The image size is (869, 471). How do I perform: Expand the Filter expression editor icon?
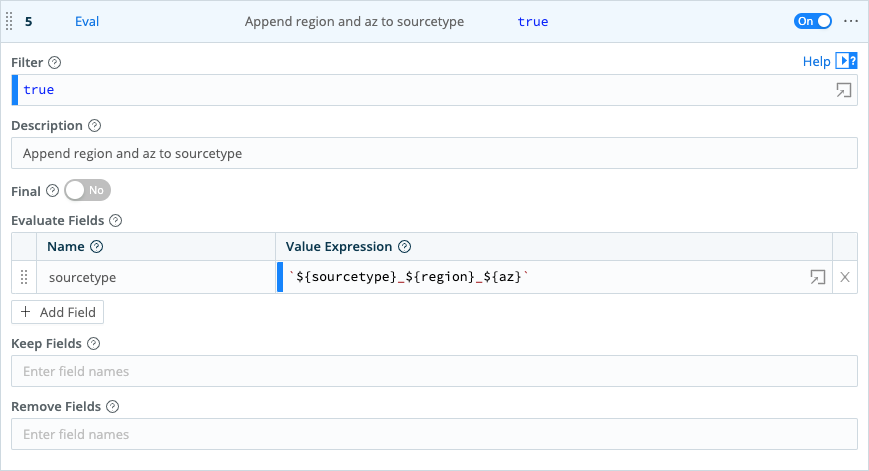844,90
